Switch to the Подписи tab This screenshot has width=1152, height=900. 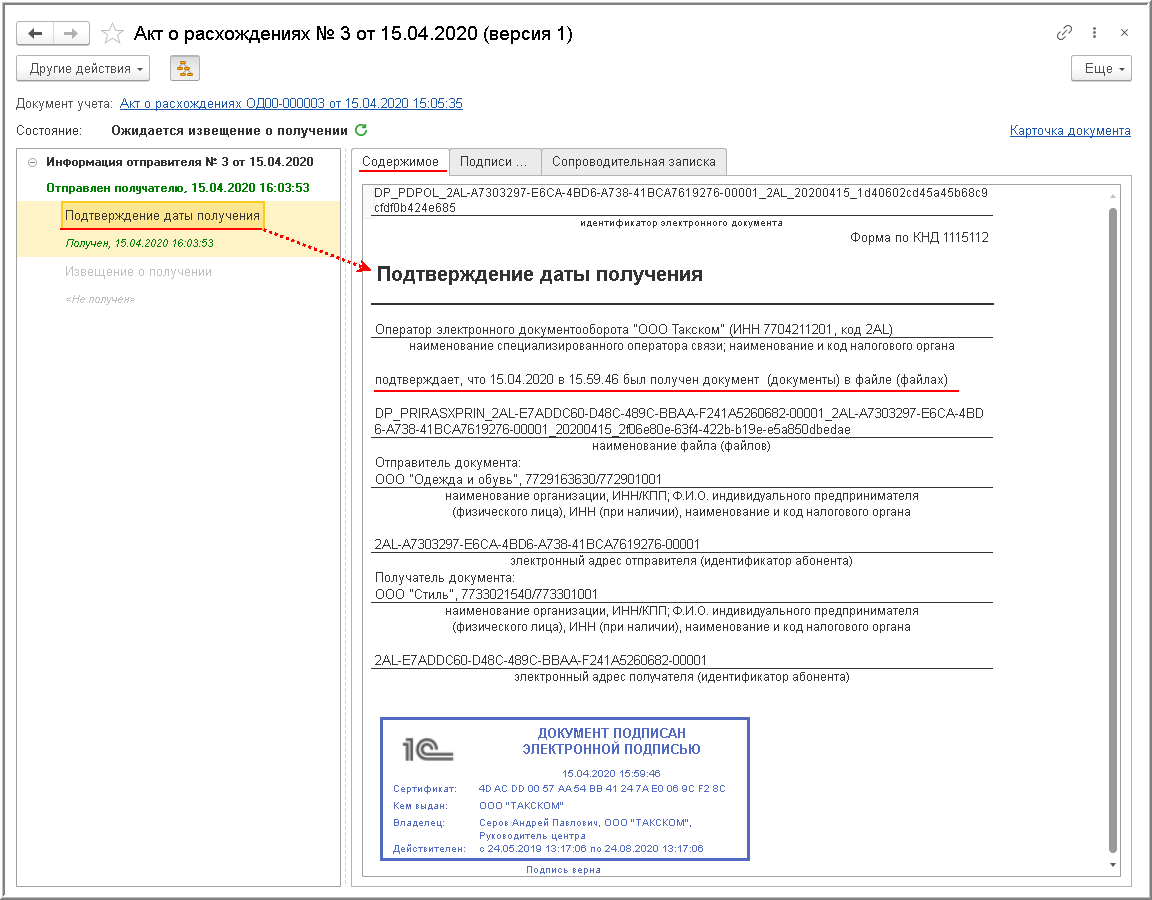point(494,162)
